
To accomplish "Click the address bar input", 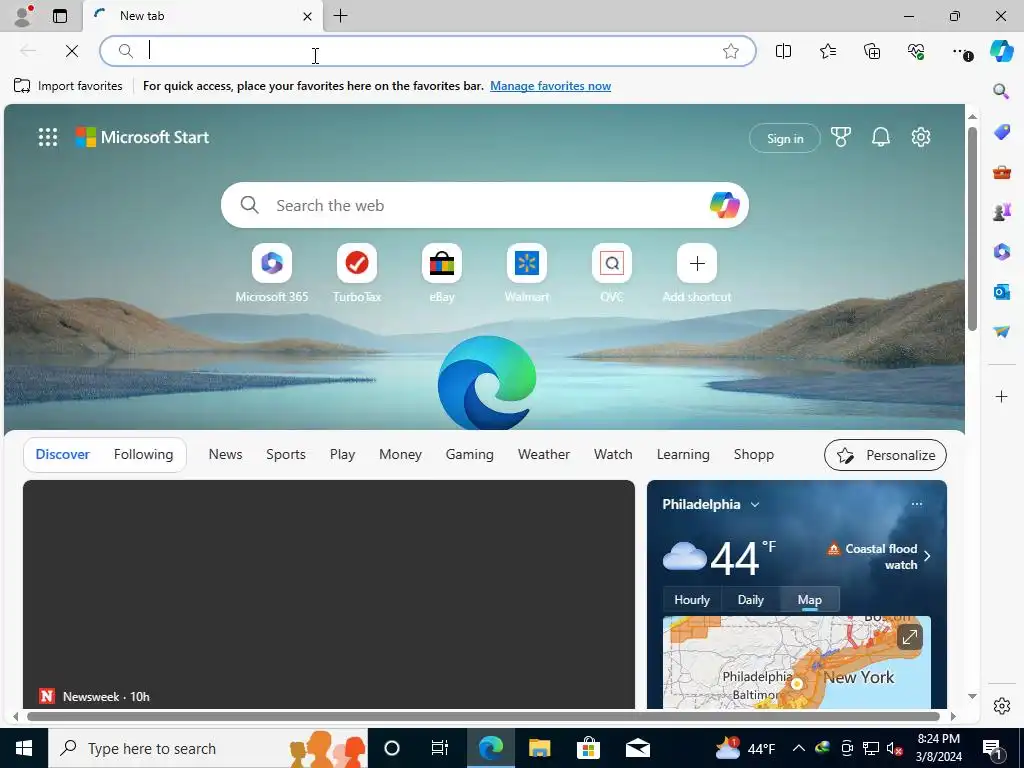I will [428, 51].
